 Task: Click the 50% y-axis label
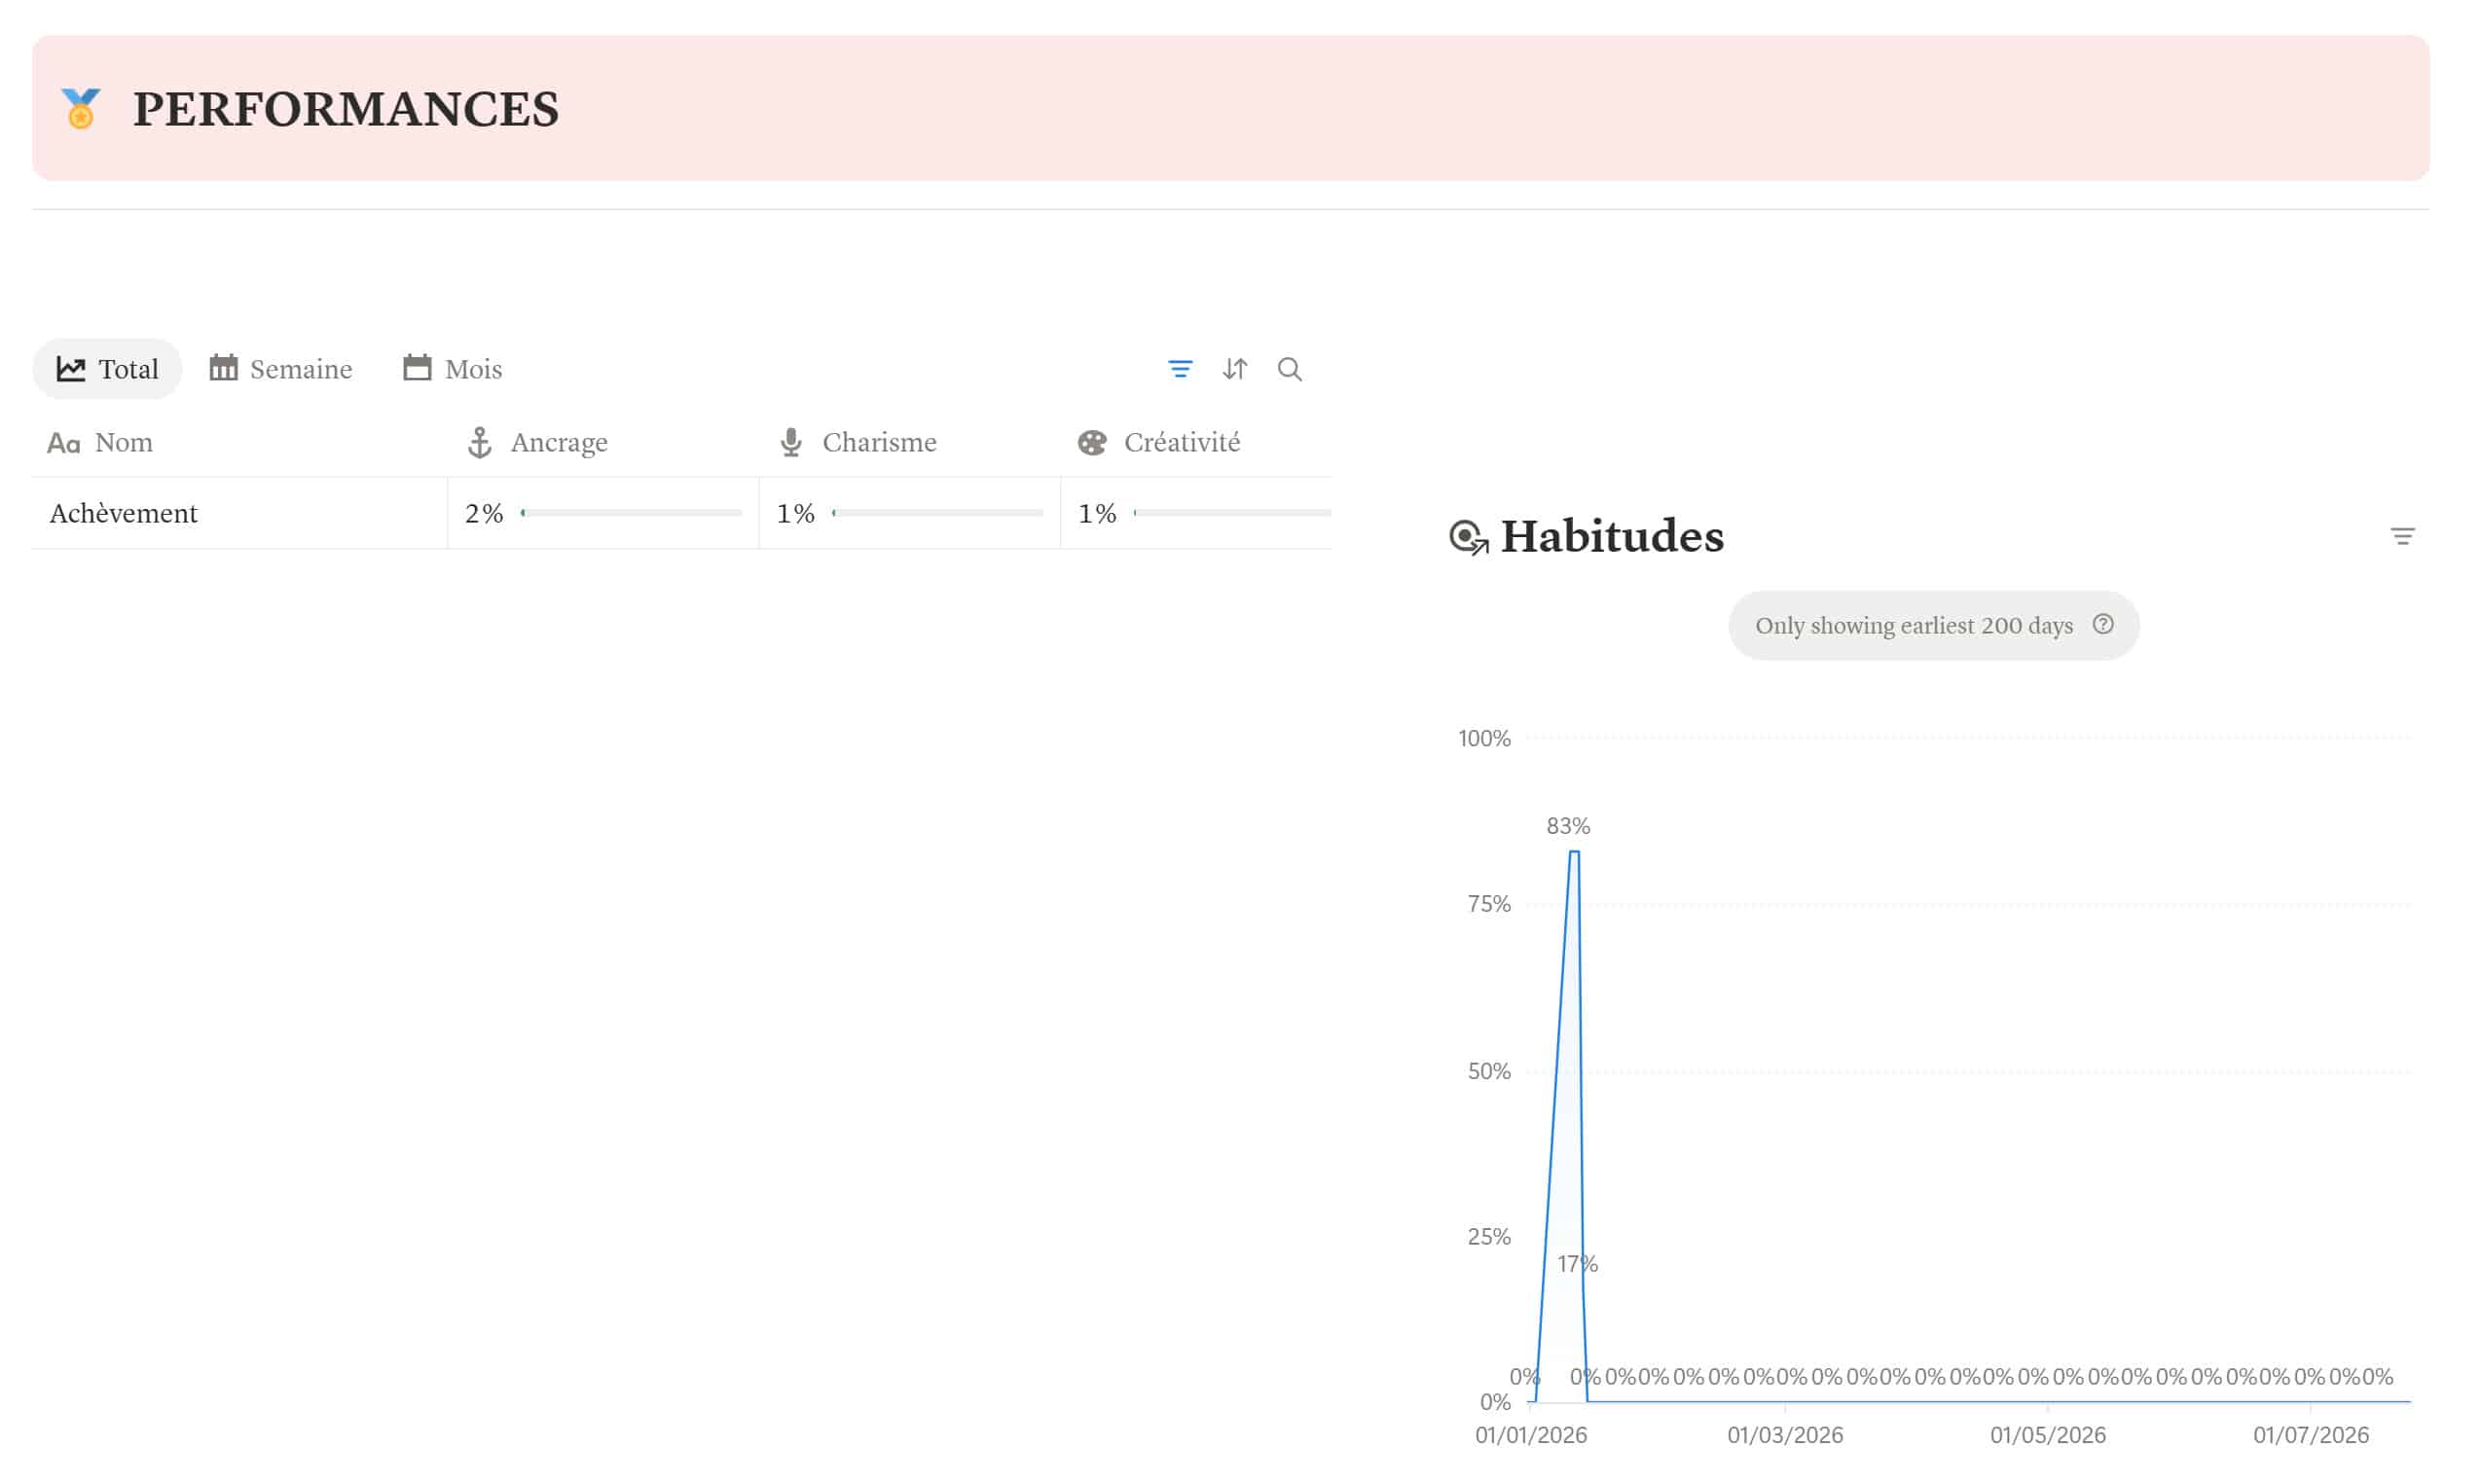pos(1489,1071)
